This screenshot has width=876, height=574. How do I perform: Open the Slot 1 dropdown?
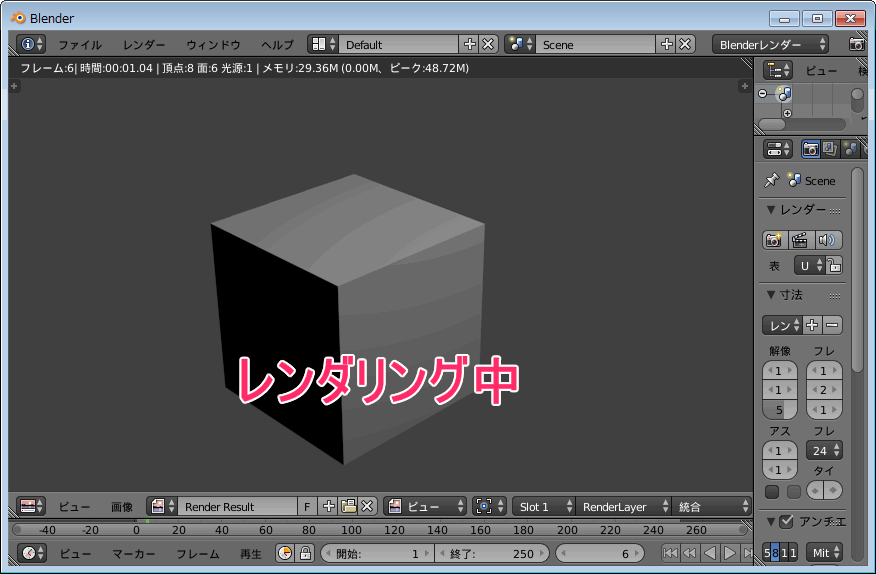point(543,506)
